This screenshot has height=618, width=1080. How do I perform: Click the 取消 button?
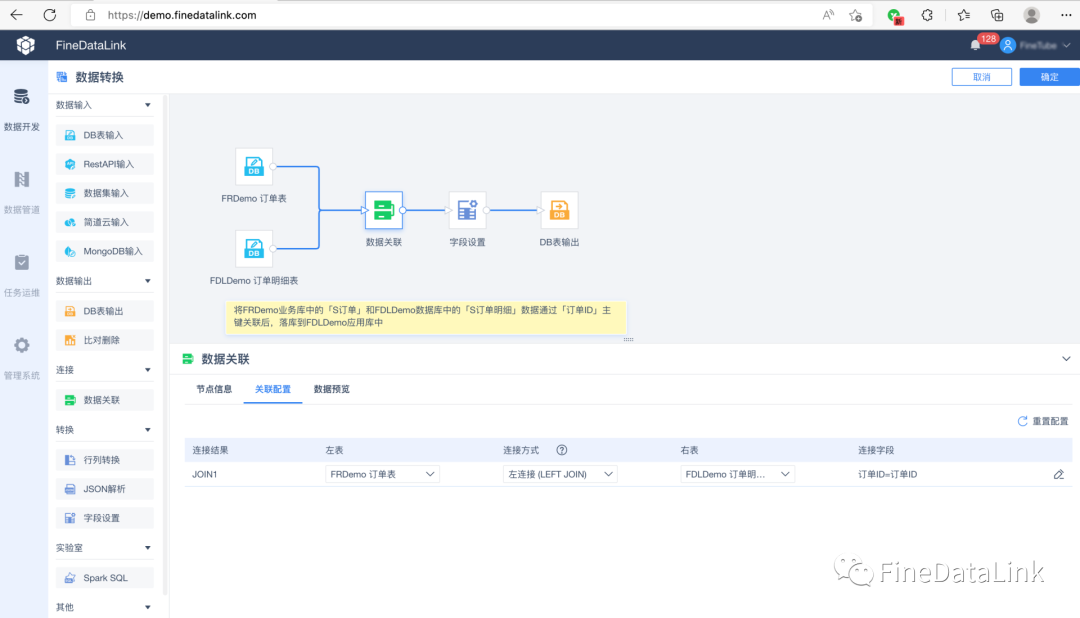(982, 77)
